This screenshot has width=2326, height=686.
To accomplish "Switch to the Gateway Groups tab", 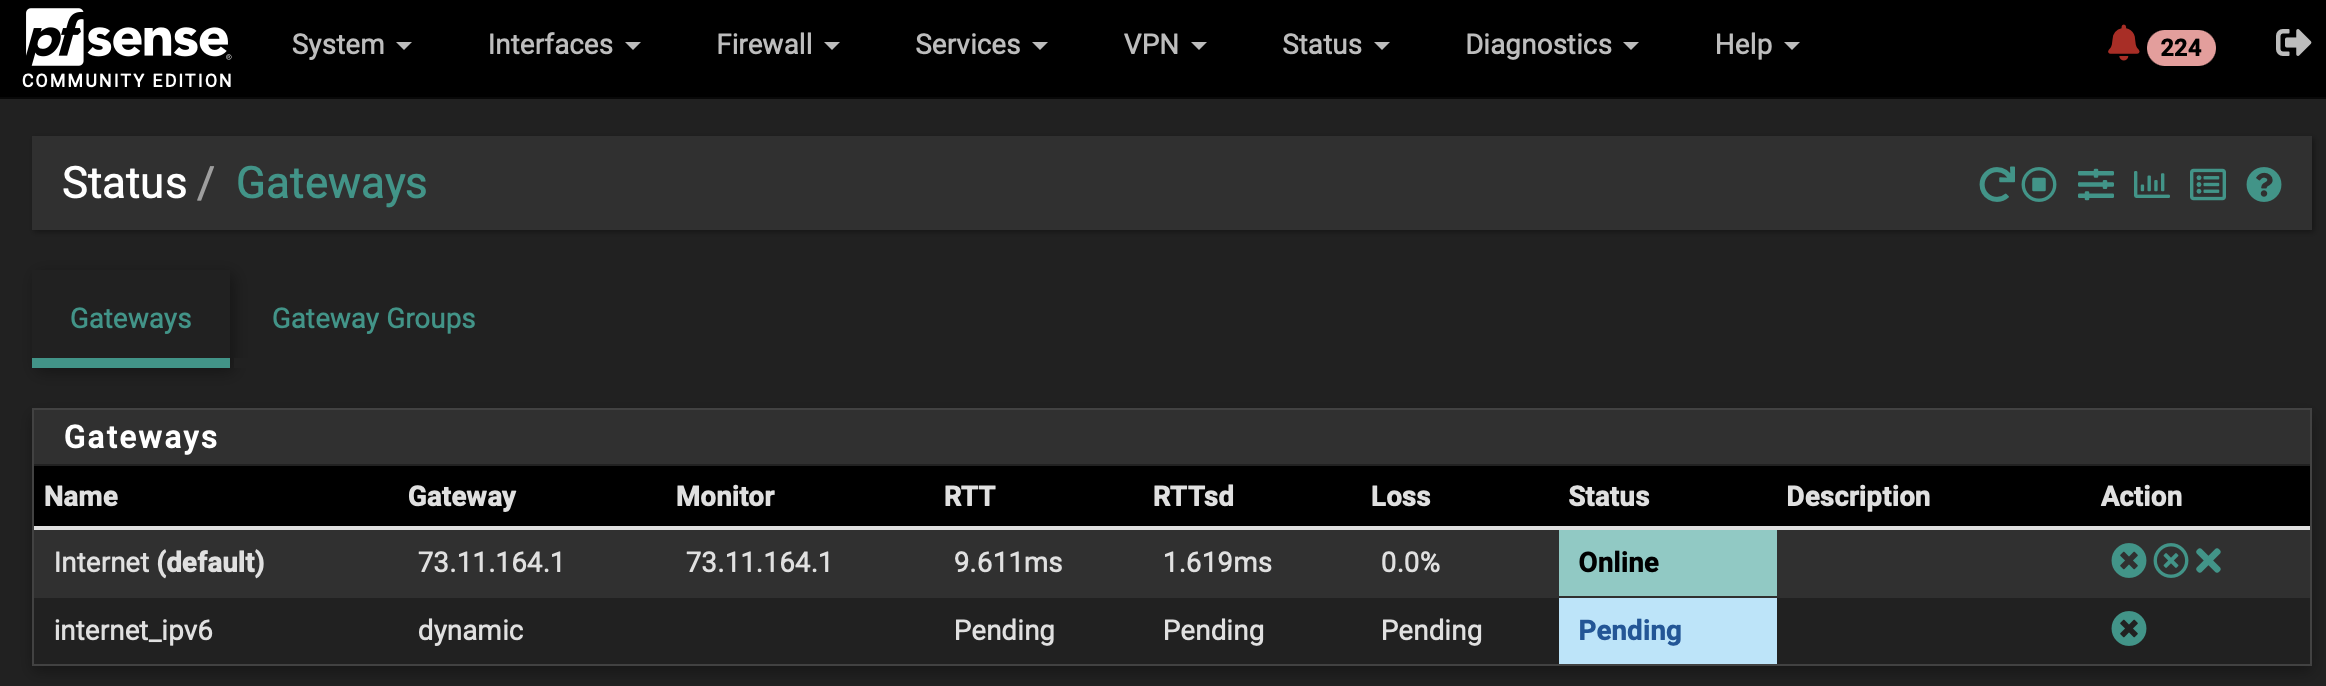I will coord(374,318).
